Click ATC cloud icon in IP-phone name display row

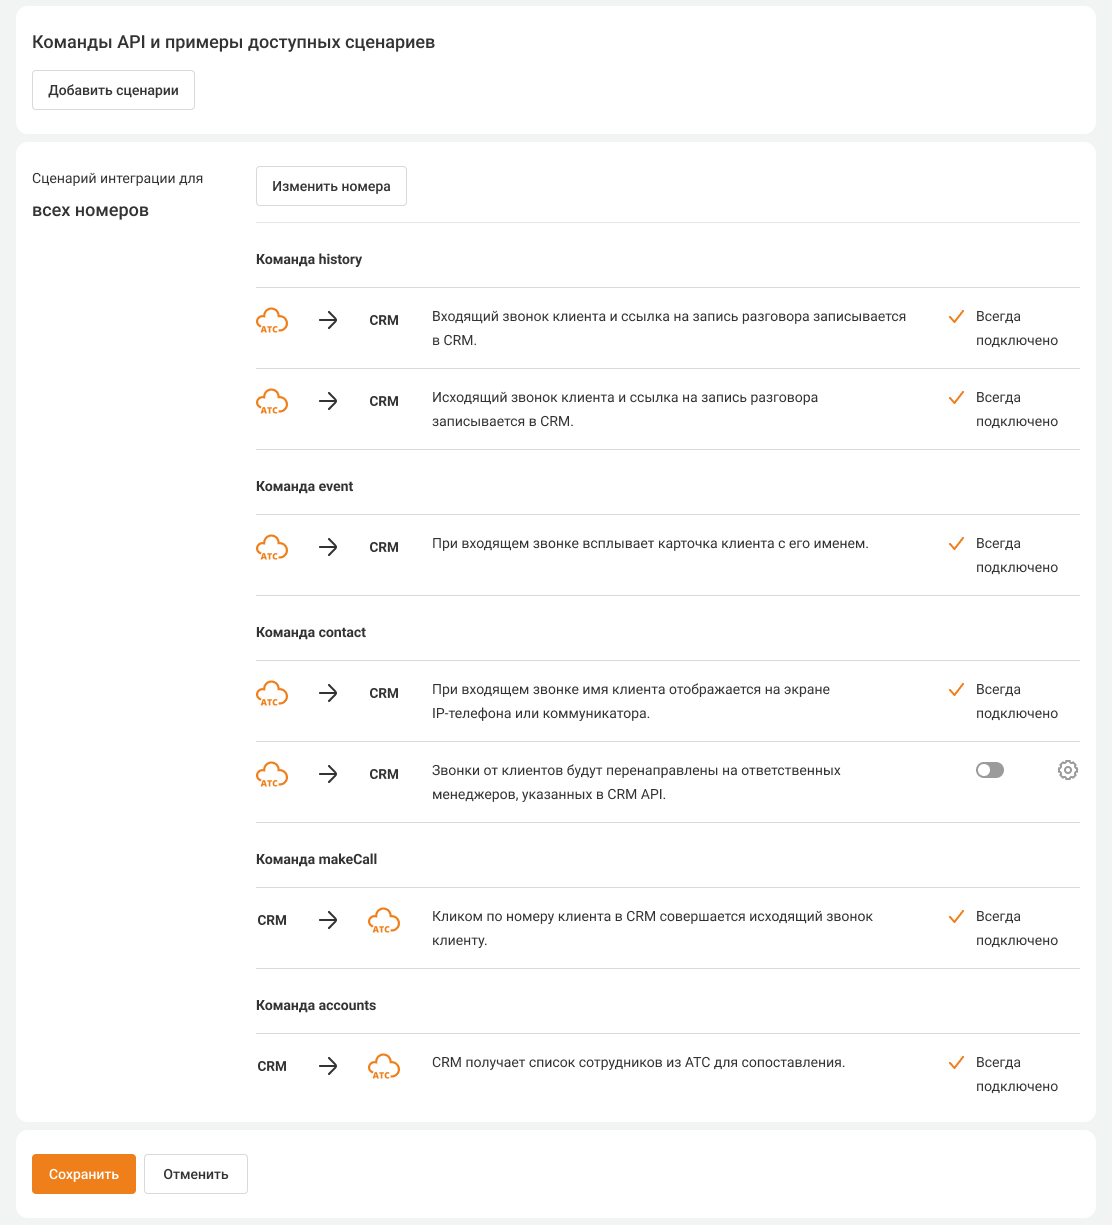[272, 694]
